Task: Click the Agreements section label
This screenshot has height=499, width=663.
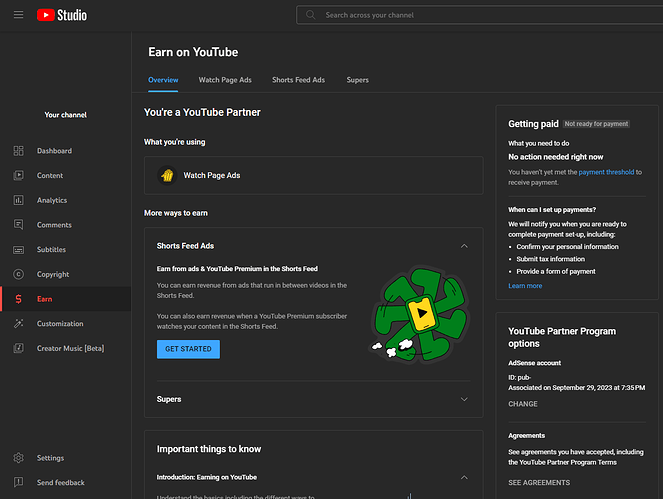Action: (x=526, y=436)
